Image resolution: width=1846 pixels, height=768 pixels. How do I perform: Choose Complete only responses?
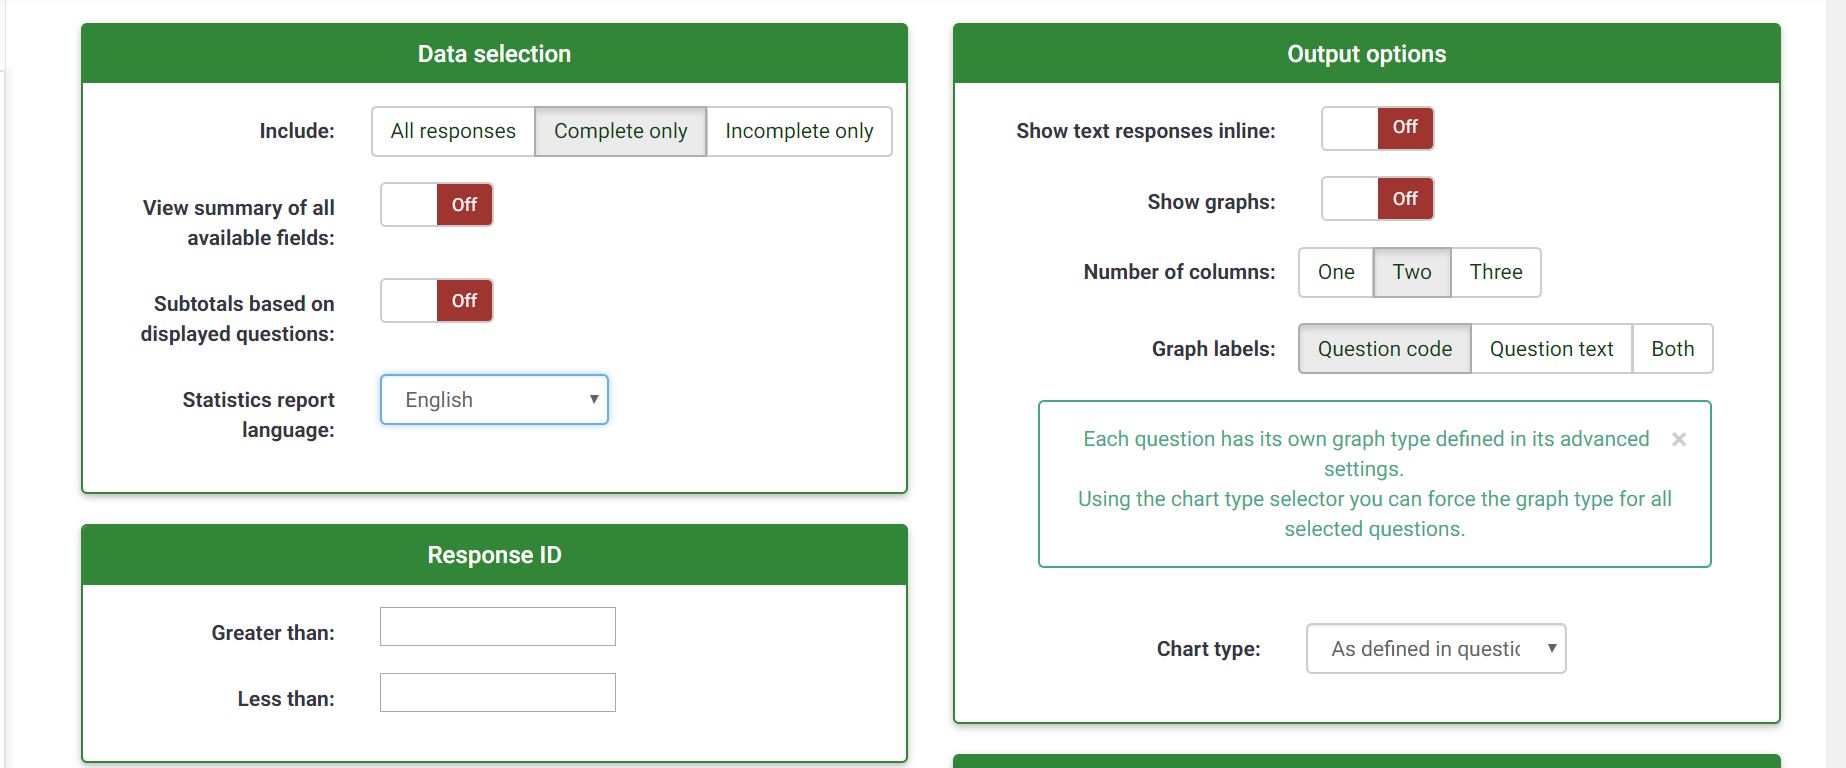[x=620, y=131]
